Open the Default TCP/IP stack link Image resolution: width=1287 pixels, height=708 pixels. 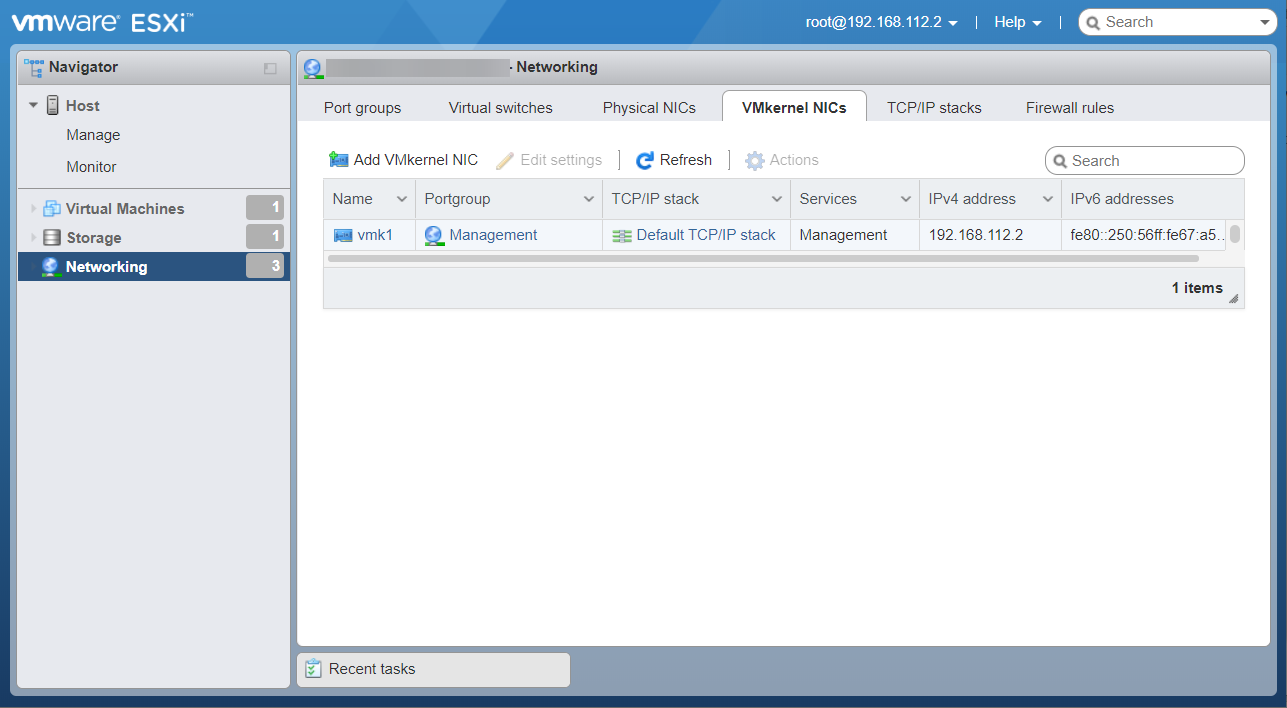click(x=706, y=235)
